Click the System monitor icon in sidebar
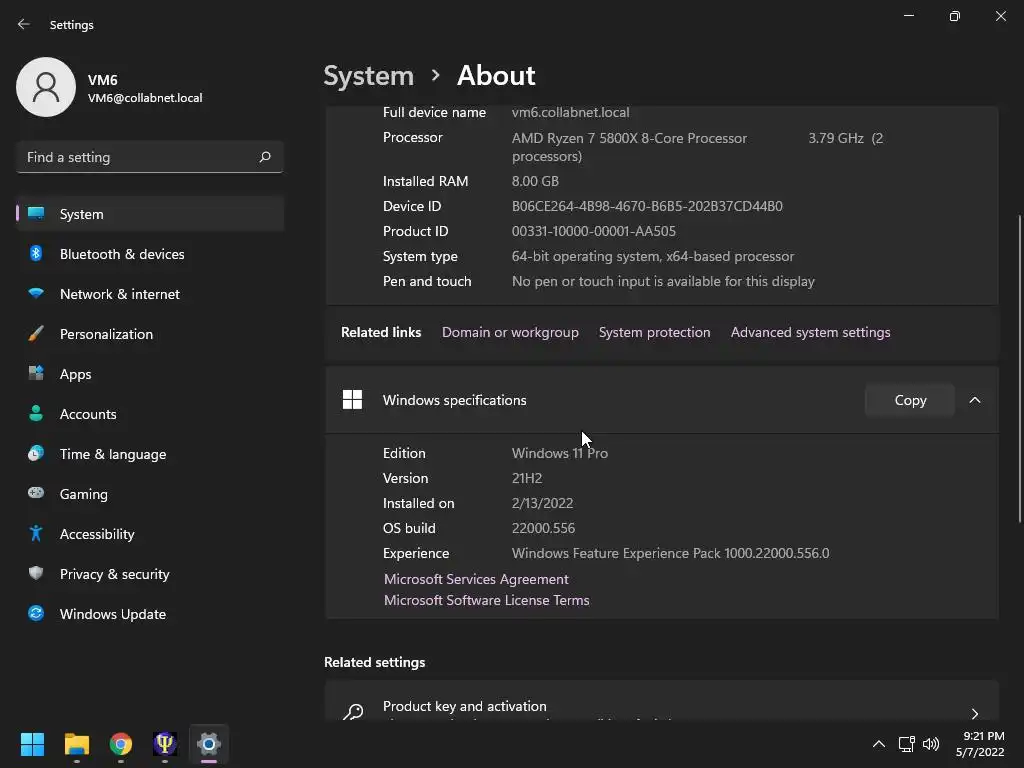 coord(36,214)
